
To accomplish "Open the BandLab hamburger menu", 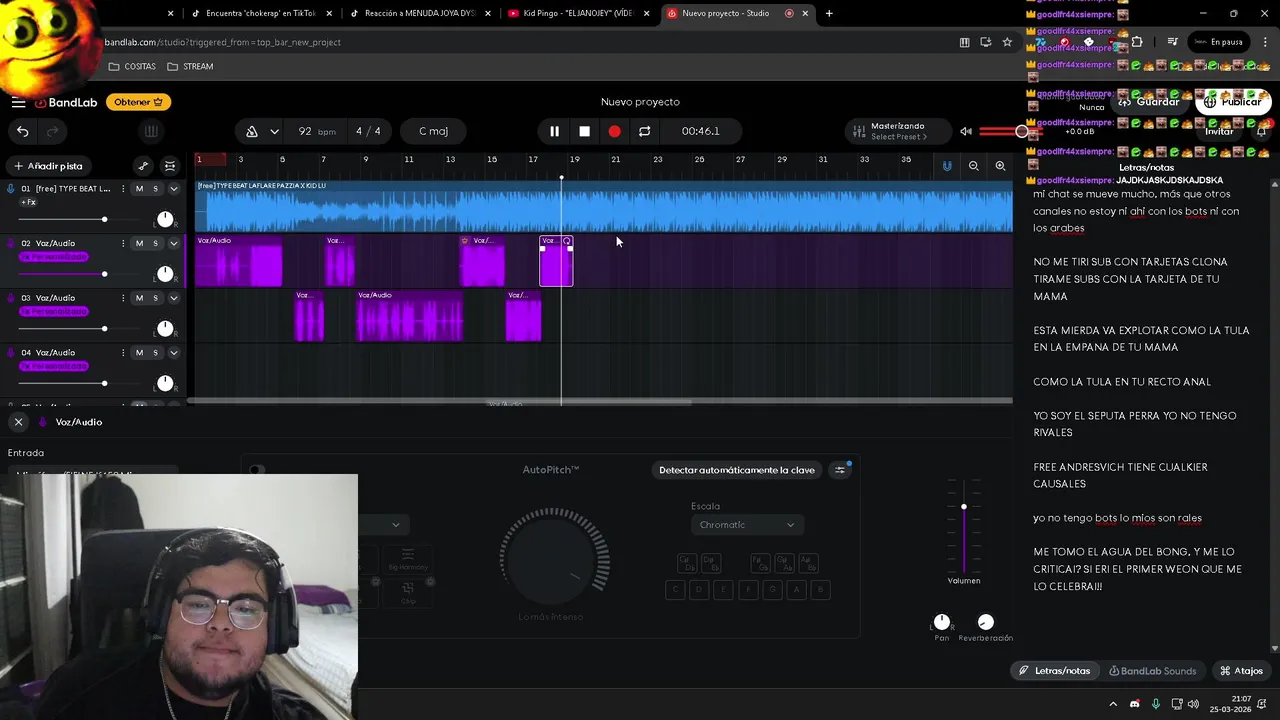I will [18, 102].
